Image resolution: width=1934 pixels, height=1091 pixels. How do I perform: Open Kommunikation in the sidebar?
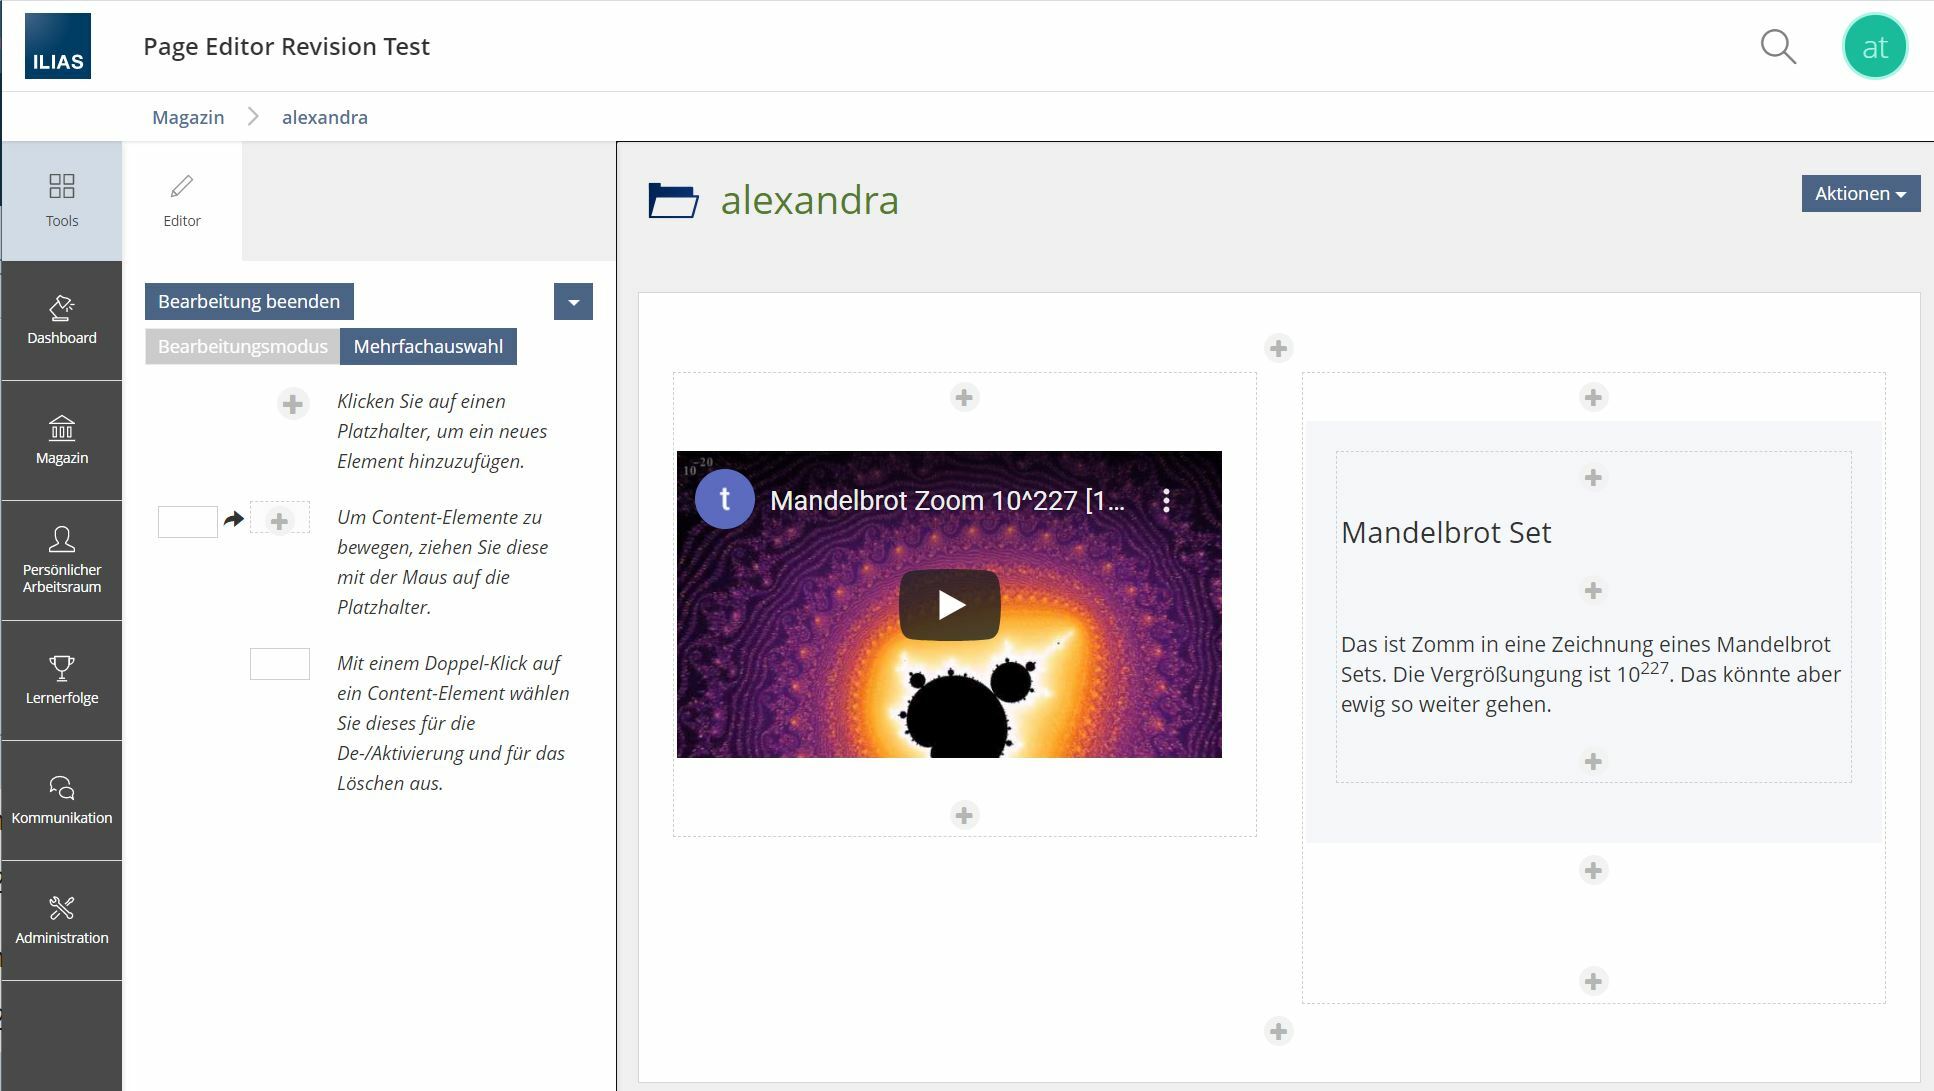point(61,800)
